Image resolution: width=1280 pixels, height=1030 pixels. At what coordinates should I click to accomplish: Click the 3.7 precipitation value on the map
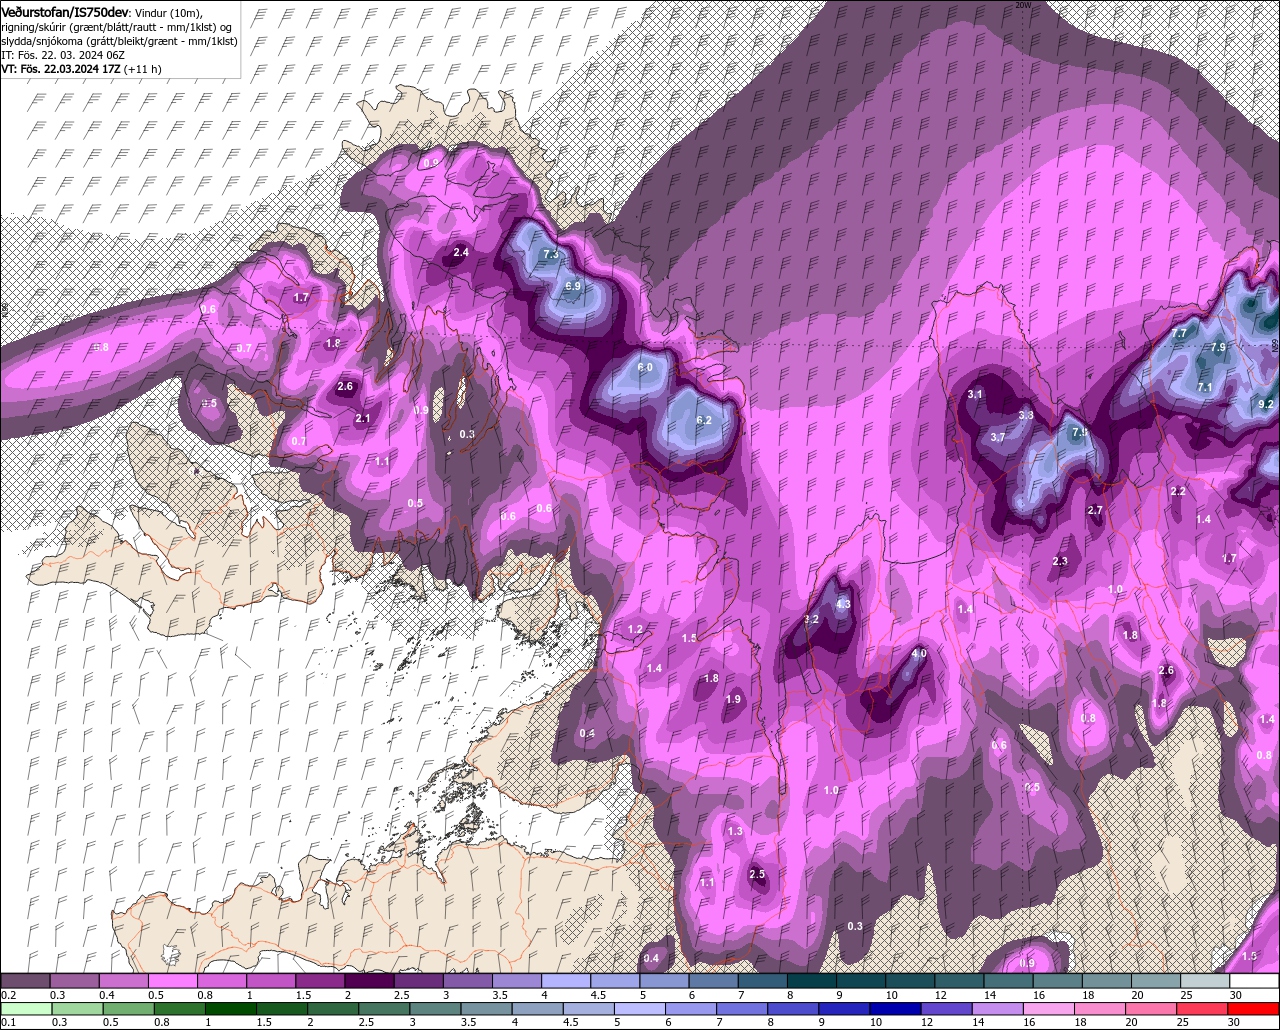(x=998, y=437)
